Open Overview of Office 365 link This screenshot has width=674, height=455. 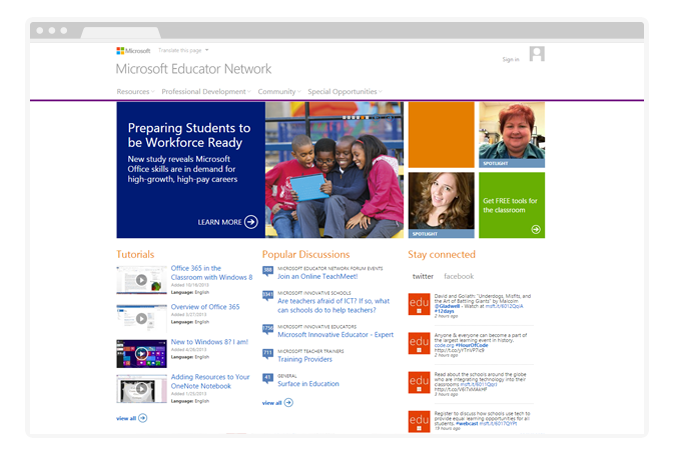coord(205,307)
